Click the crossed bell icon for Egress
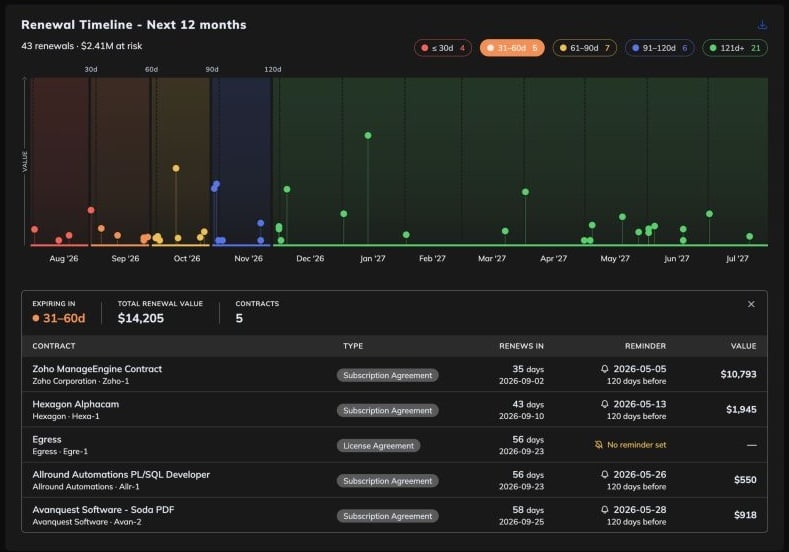Screen dimensions: 789x552 click(599, 445)
